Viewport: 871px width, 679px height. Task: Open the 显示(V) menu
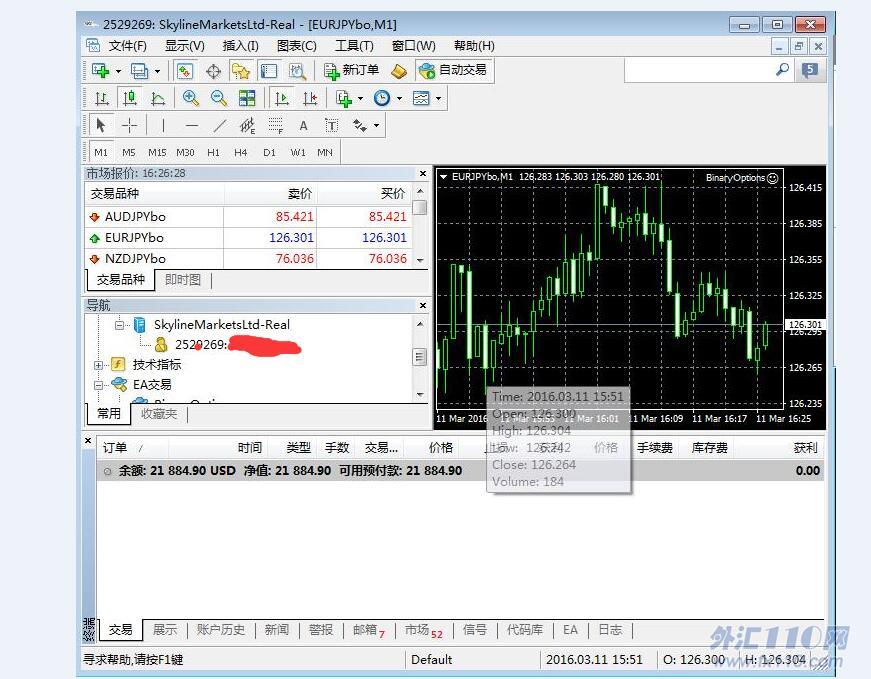[x=184, y=46]
